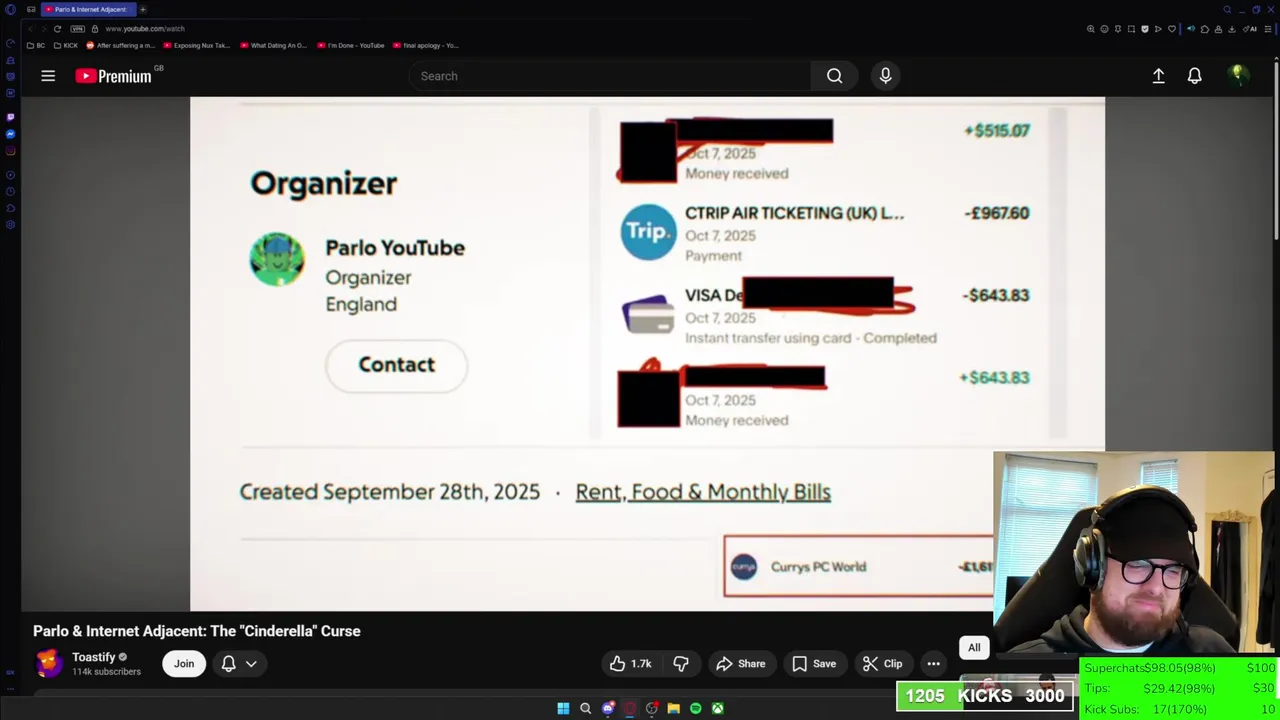Open the ad blocker shield icon
Screen dimensions: 1280x720
coord(1145,29)
